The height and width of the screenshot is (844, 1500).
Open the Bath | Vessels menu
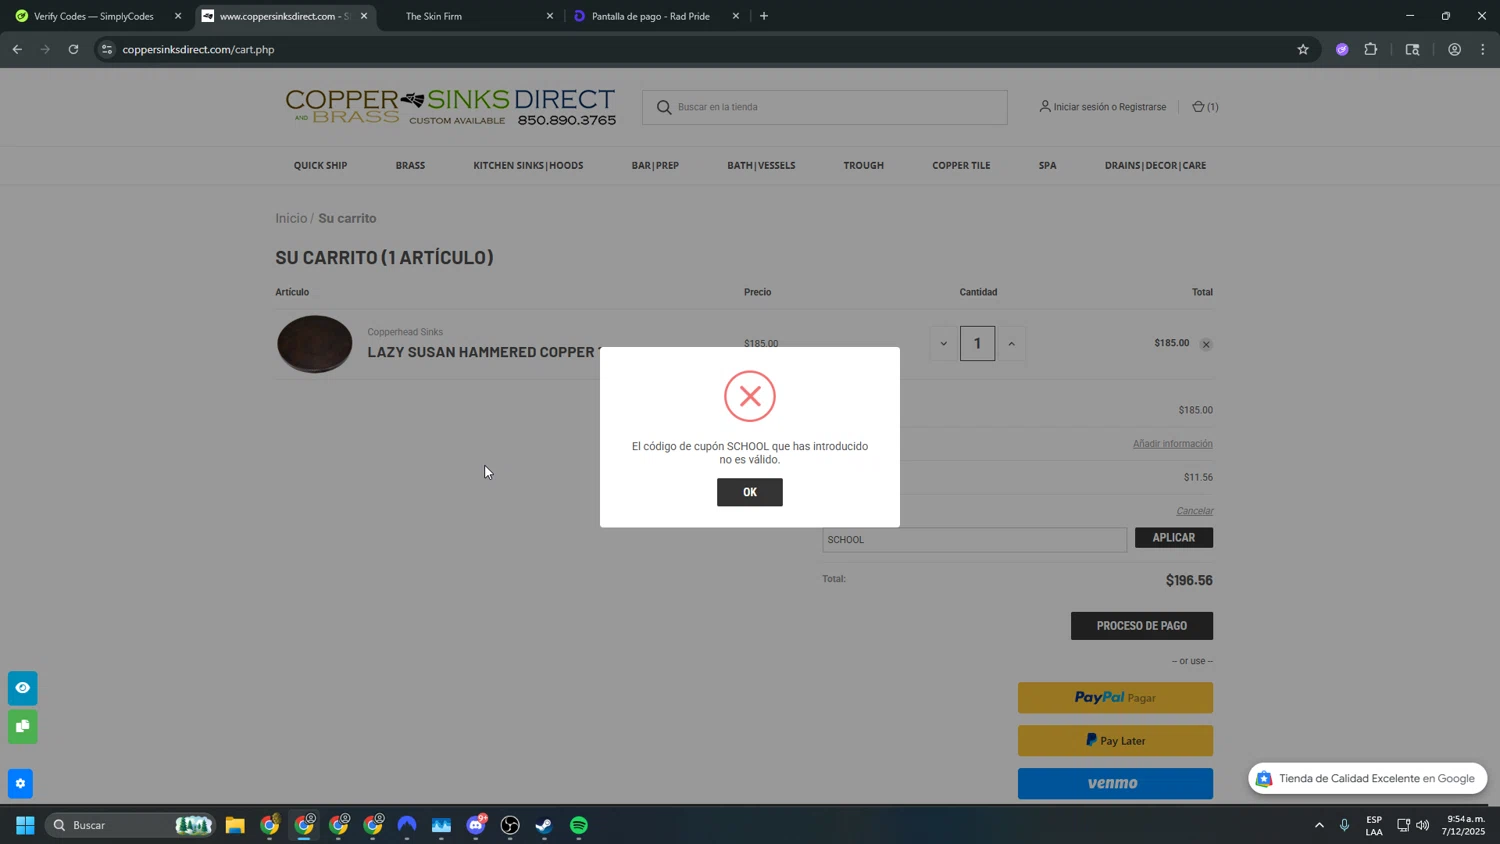pyautogui.click(x=761, y=166)
